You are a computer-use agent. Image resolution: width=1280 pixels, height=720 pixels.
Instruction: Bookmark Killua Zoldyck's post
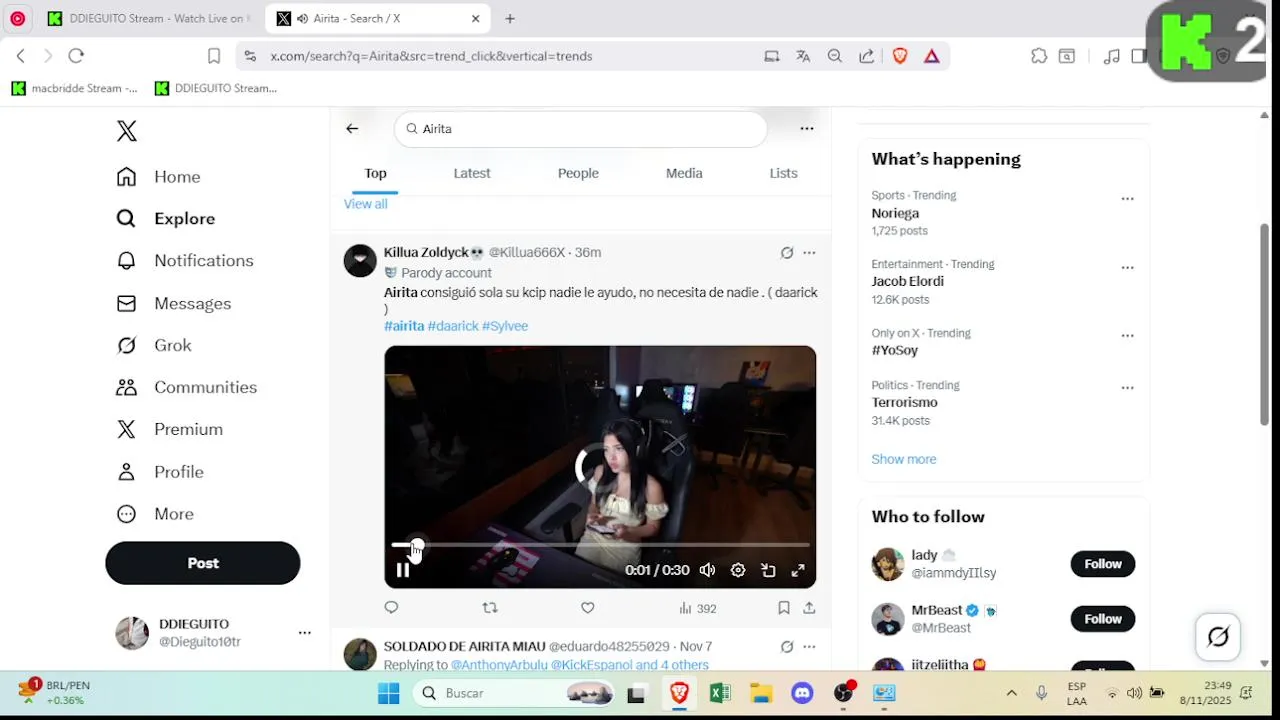pos(784,607)
